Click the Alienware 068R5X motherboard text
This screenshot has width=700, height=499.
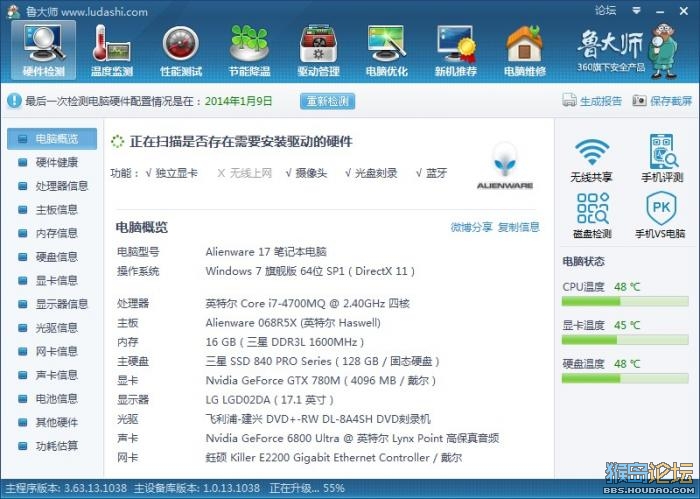[293, 323]
